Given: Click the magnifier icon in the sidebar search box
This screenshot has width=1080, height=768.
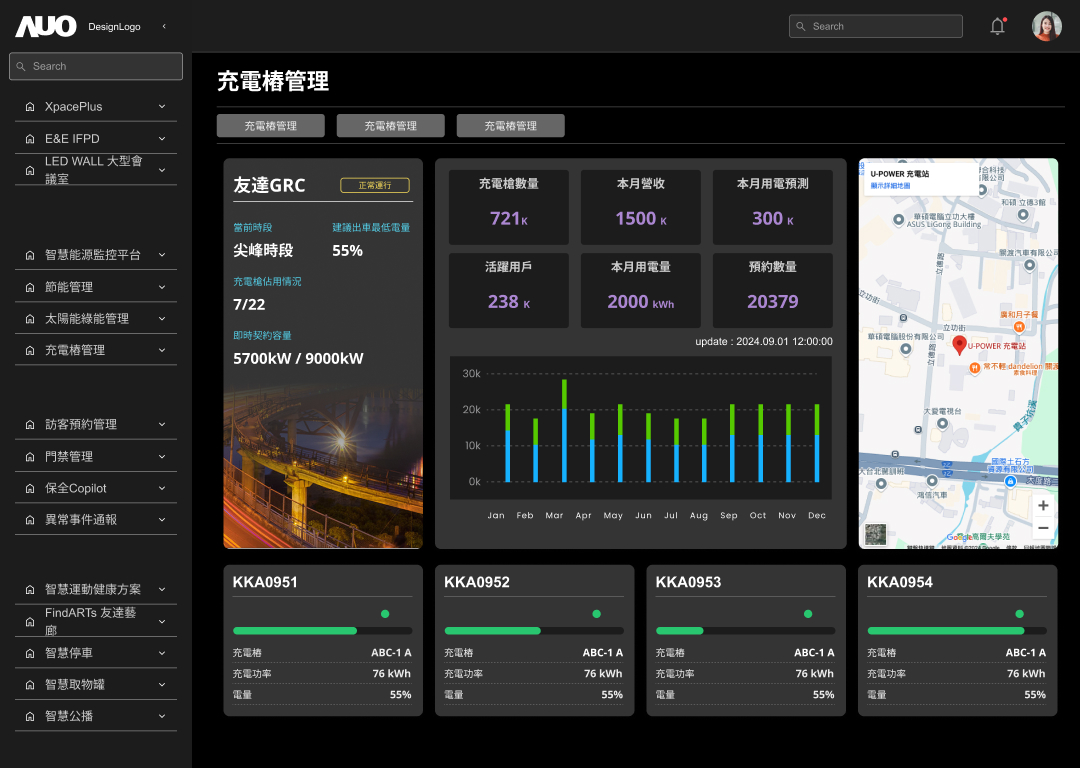Looking at the screenshot, I should [x=20, y=66].
